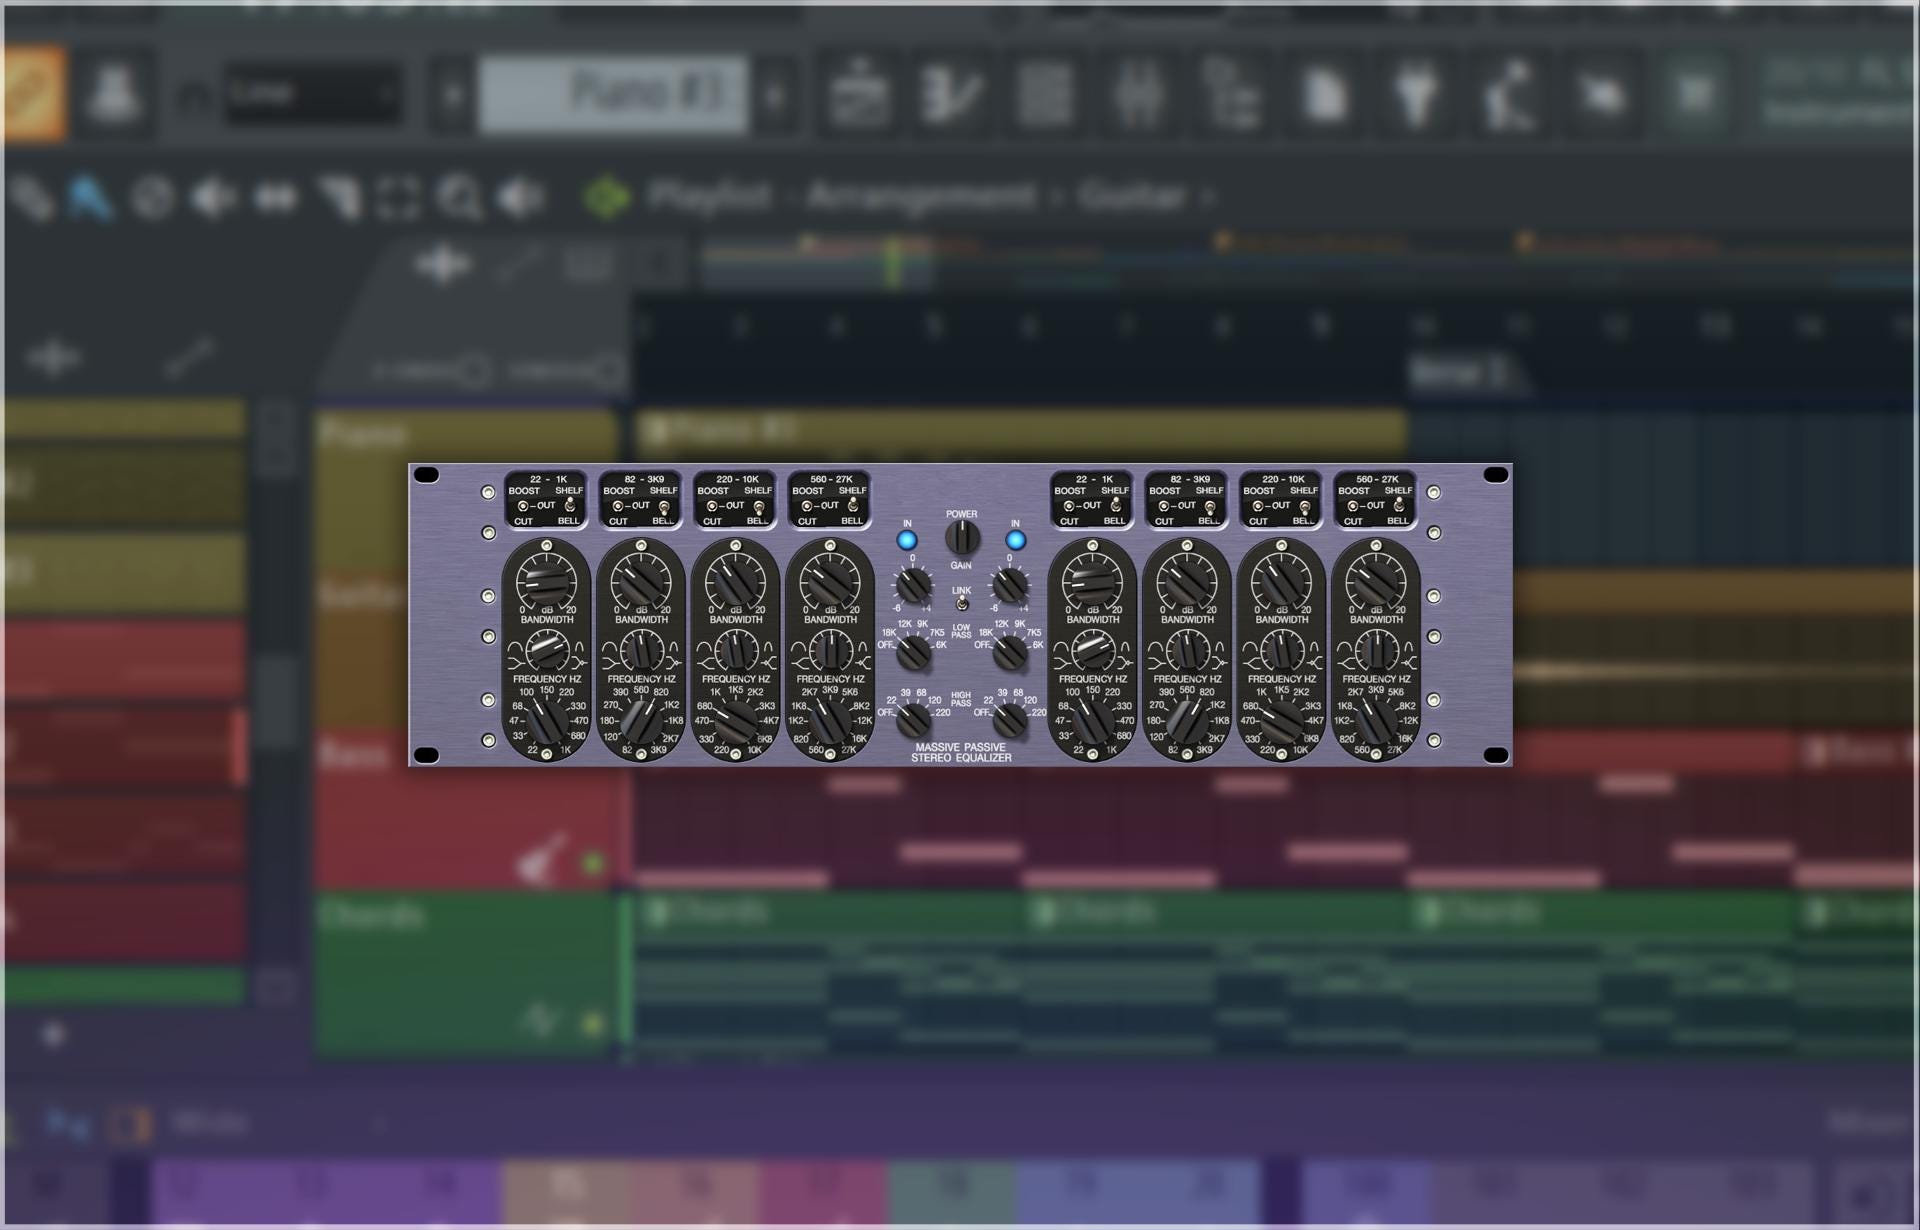Click right channel 82-3K9 band frequency knob
Image resolution: width=1920 pixels, height=1230 pixels.
coord(1187,720)
